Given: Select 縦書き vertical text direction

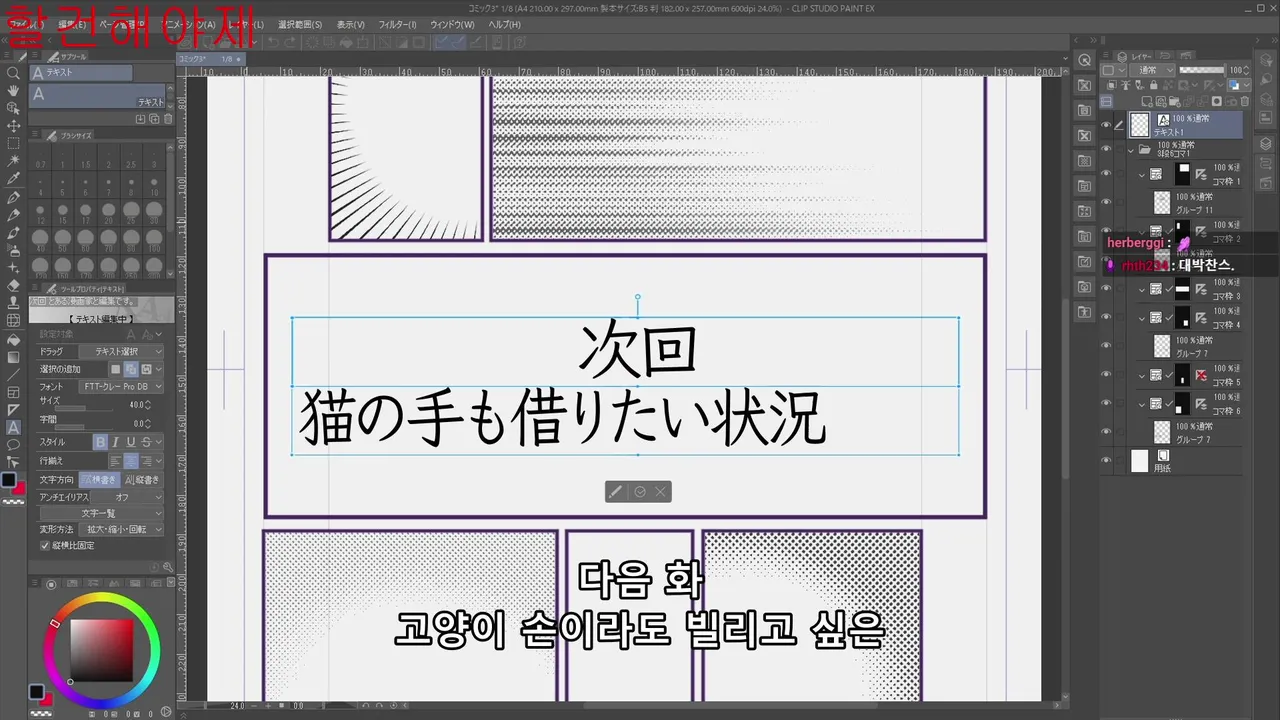Looking at the screenshot, I should [x=140, y=480].
